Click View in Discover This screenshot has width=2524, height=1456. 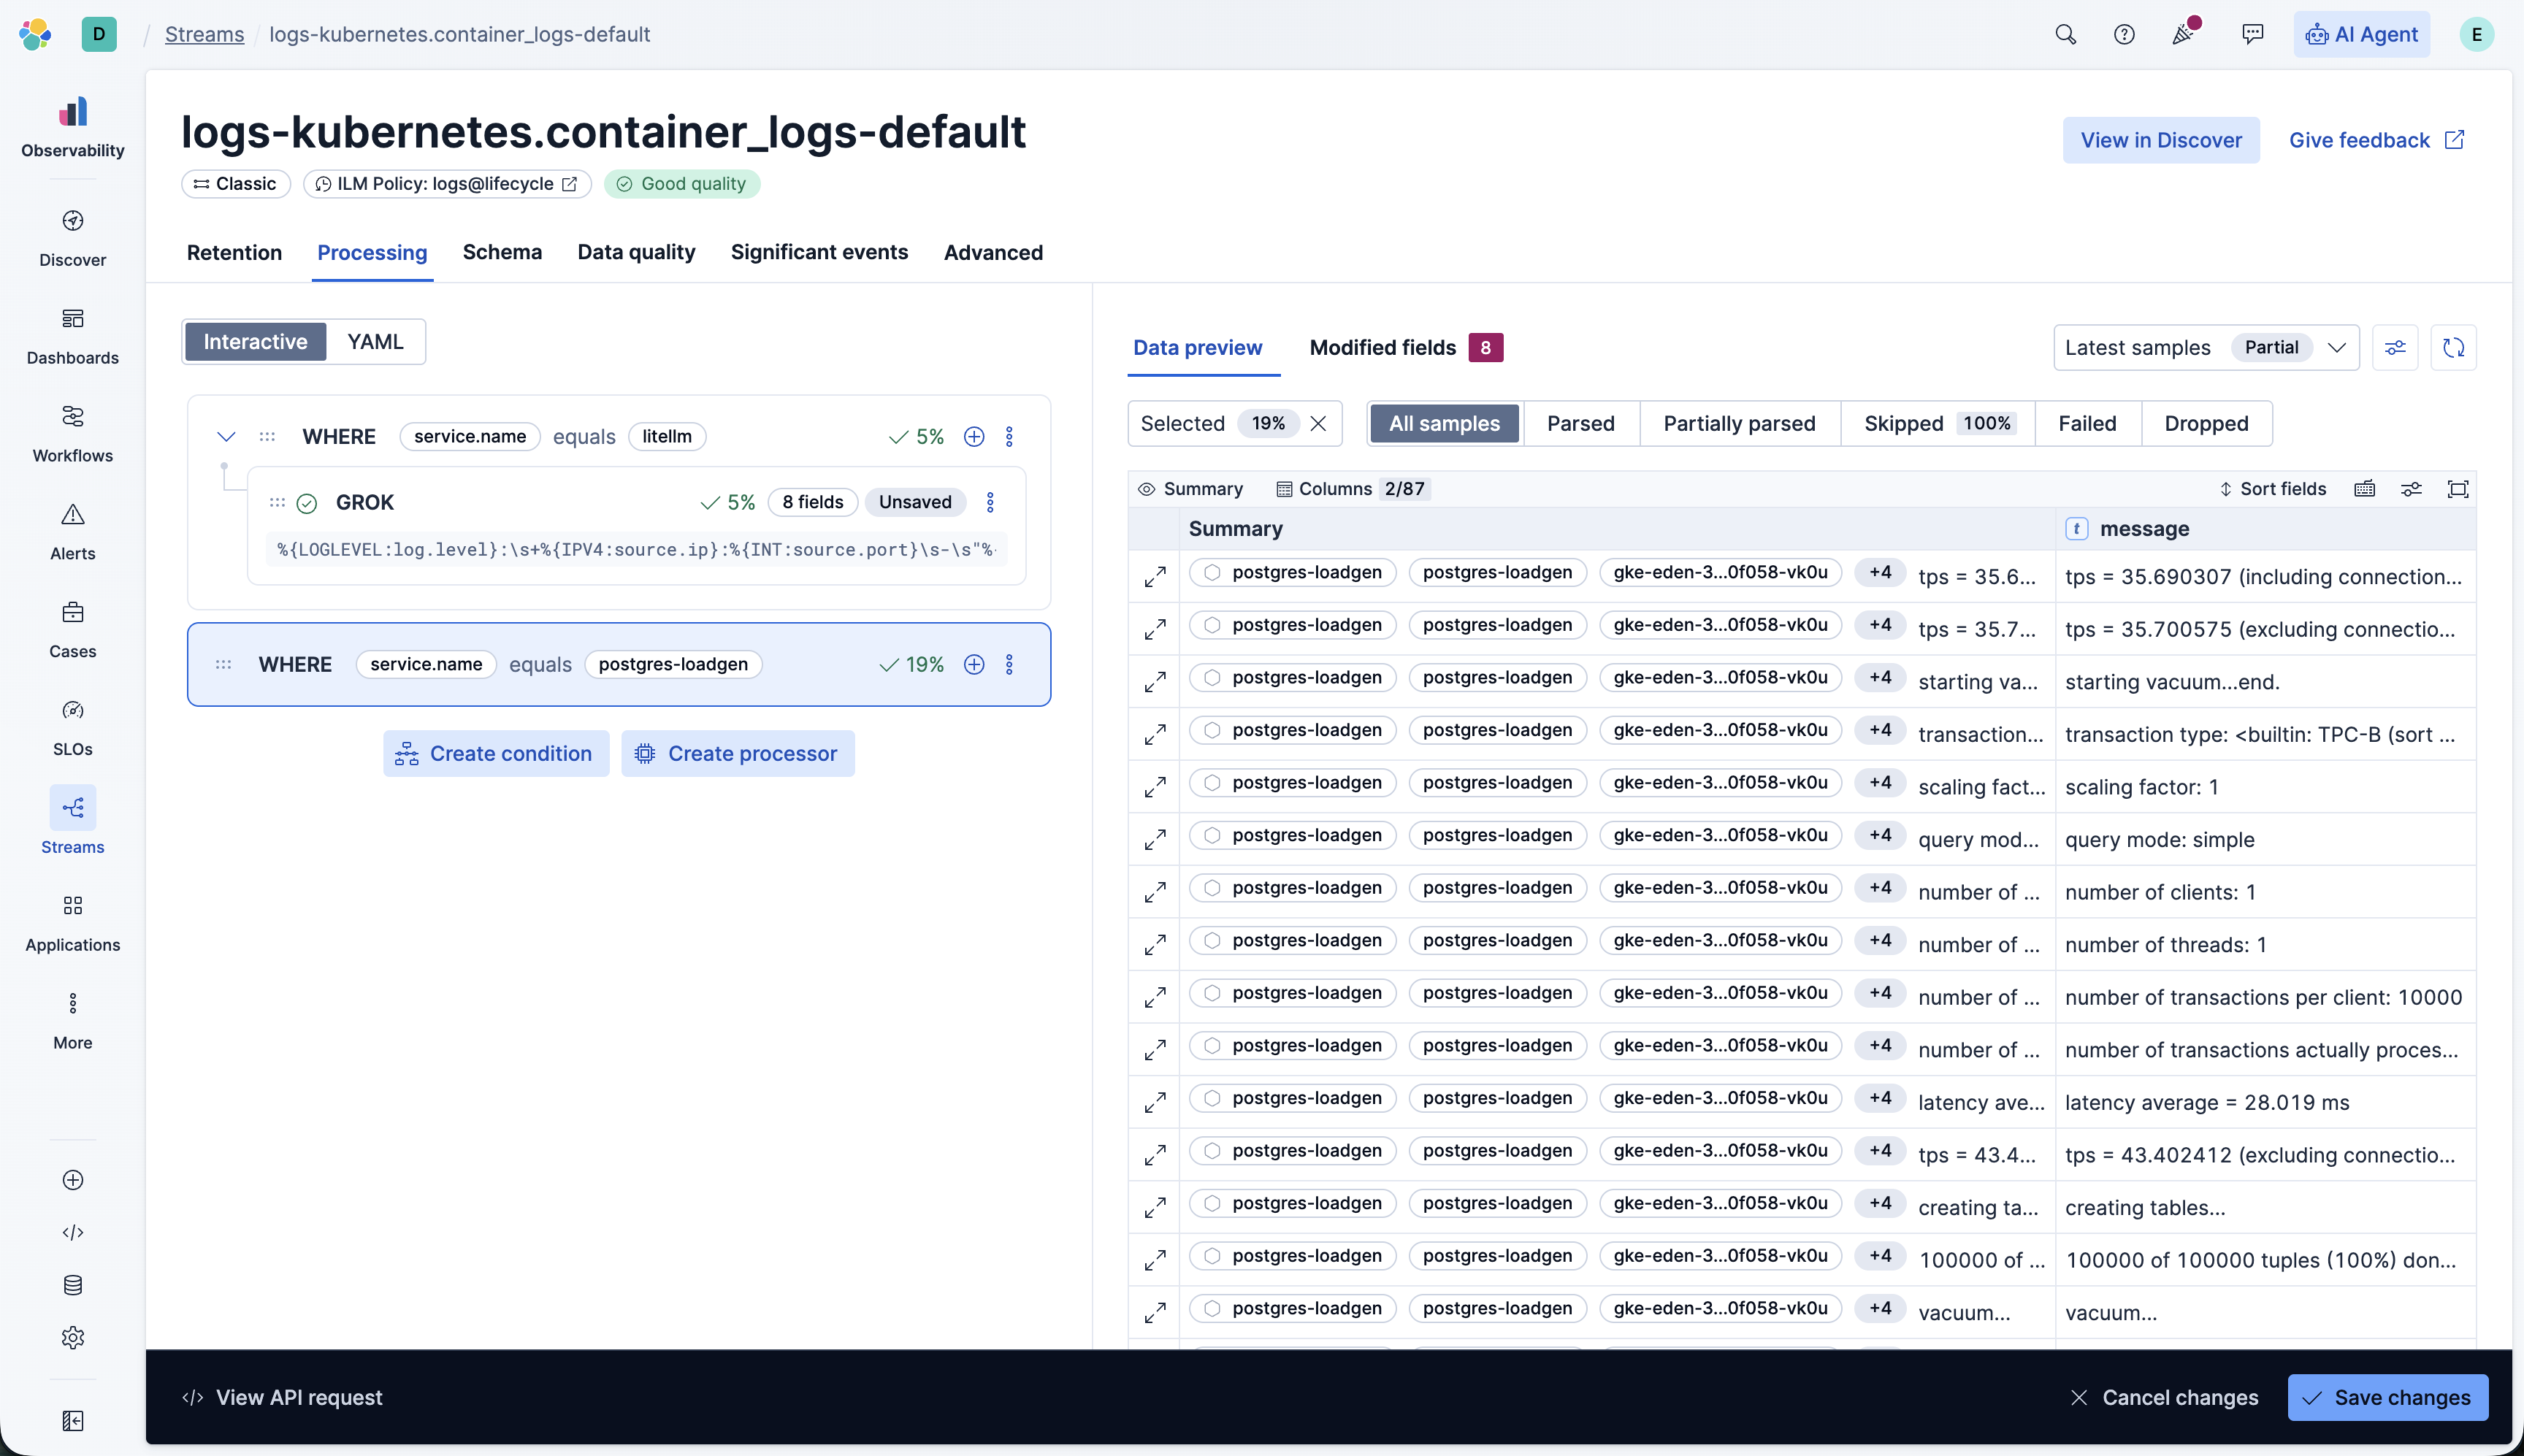tap(2161, 140)
